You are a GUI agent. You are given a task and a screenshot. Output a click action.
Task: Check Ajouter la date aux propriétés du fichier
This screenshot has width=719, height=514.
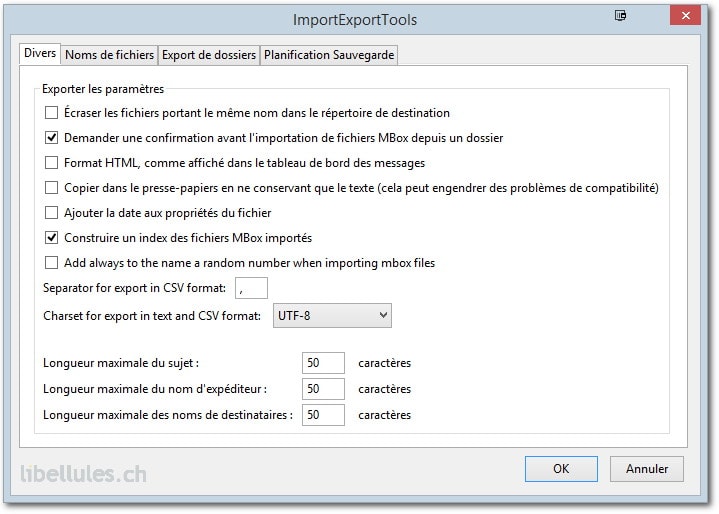51,213
